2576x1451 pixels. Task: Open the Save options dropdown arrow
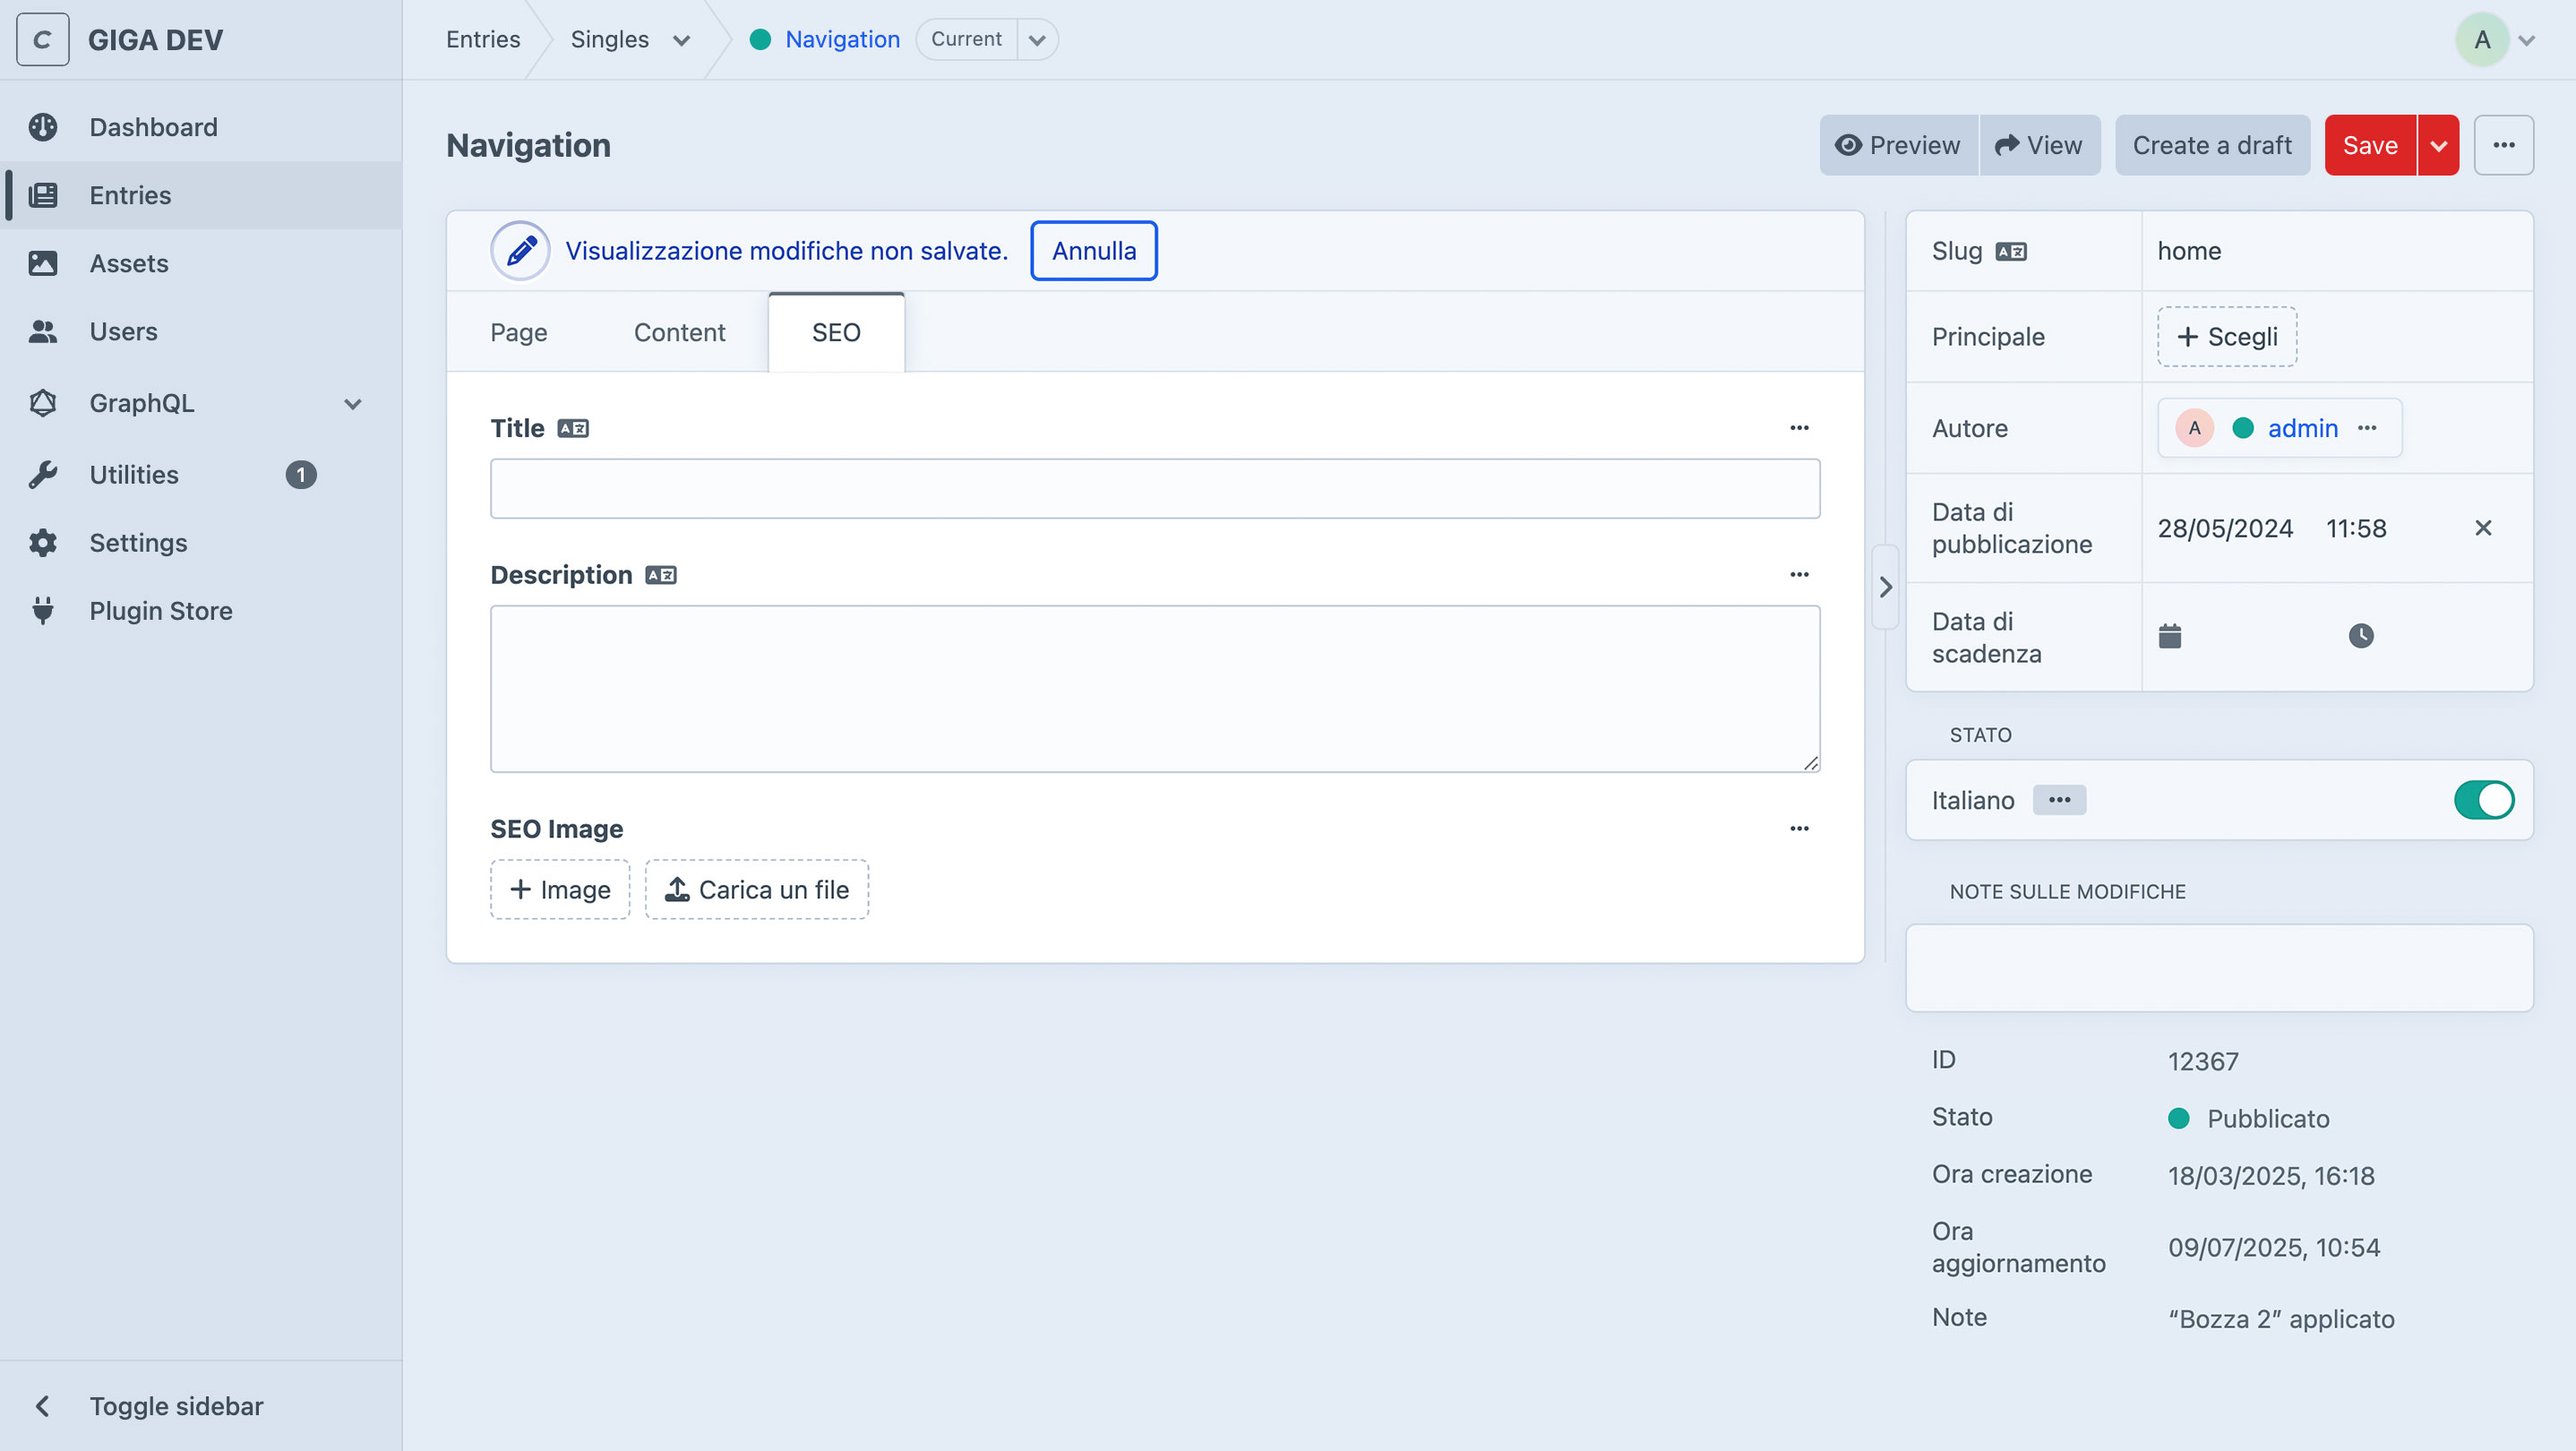point(2438,146)
